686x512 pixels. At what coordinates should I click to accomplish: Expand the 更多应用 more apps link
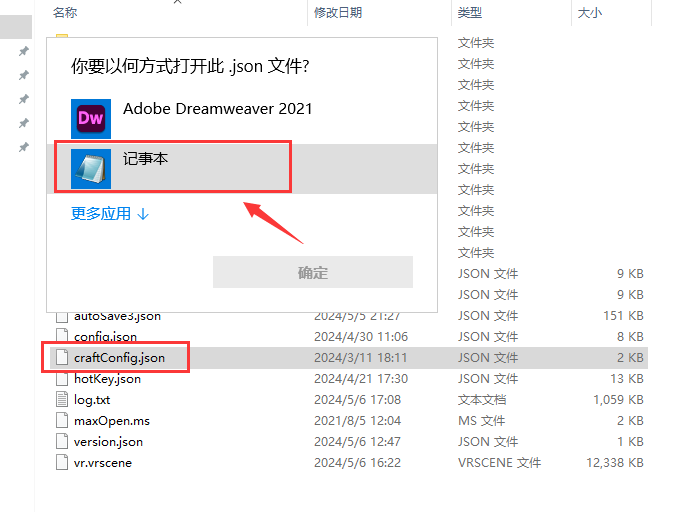110,214
